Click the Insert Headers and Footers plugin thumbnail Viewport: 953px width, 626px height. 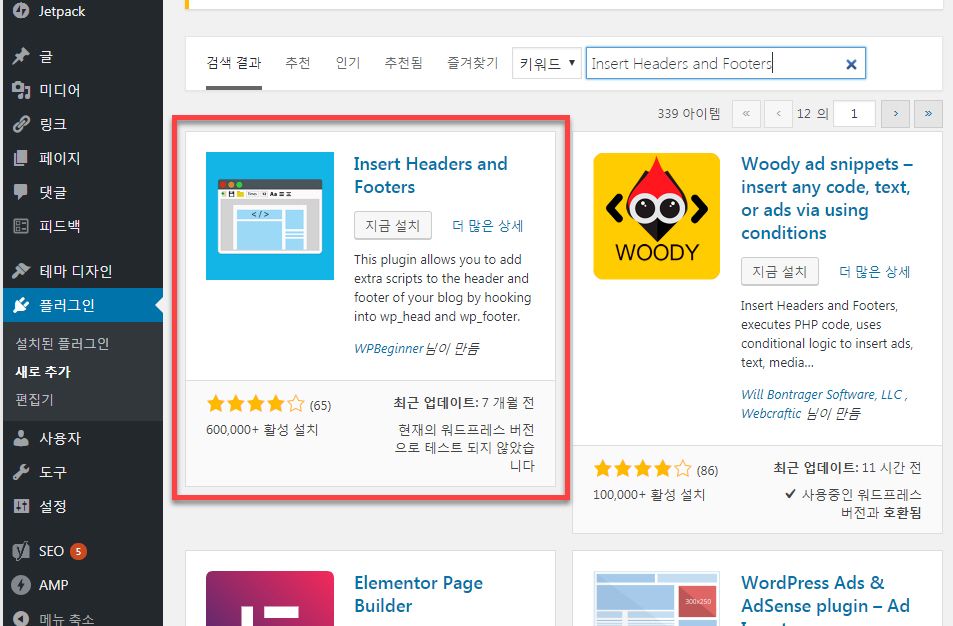click(x=270, y=216)
